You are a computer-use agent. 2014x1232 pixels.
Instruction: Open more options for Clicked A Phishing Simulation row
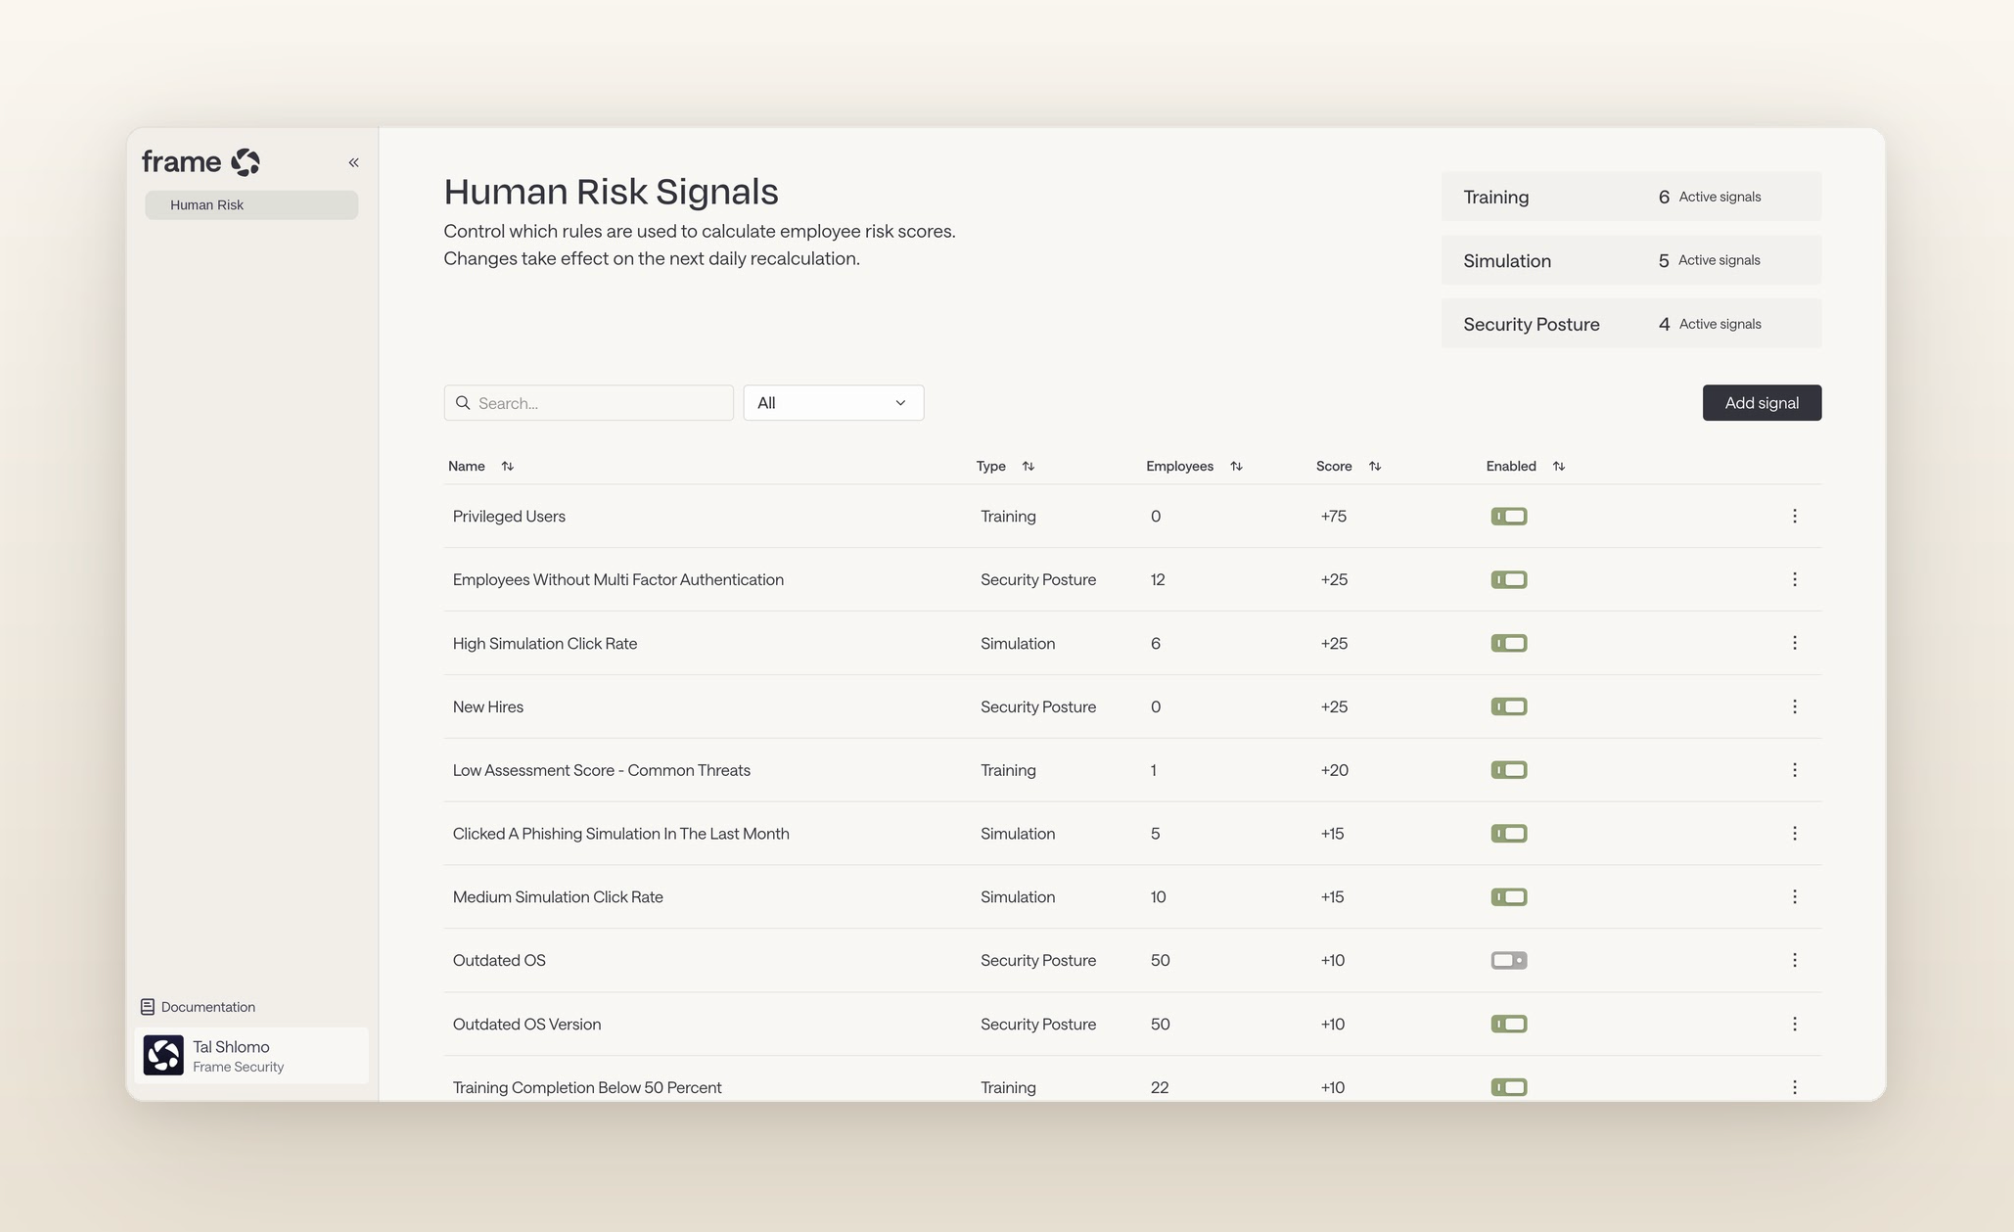1794,834
